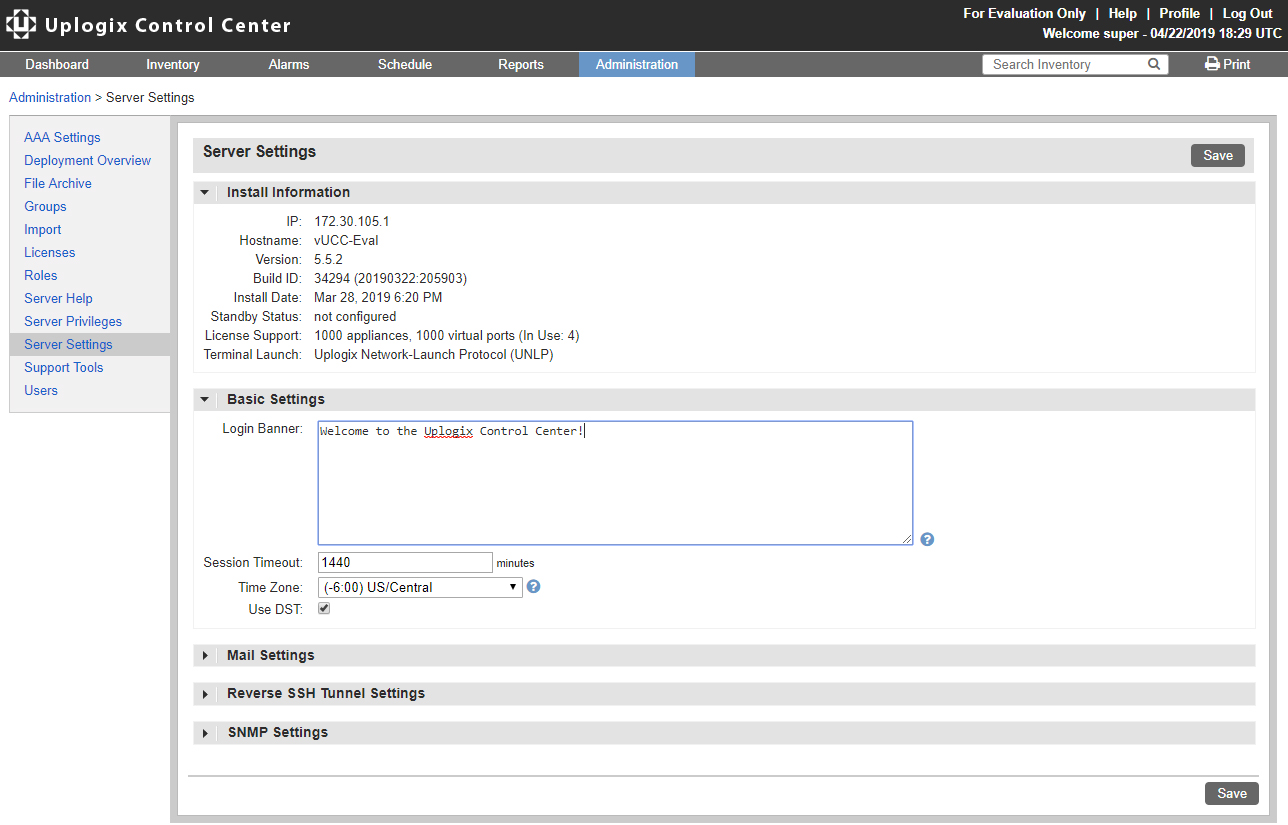Expand Reverse SSH Tunnel Settings section
Screen dimensions: 1288x825
click(205, 693)
